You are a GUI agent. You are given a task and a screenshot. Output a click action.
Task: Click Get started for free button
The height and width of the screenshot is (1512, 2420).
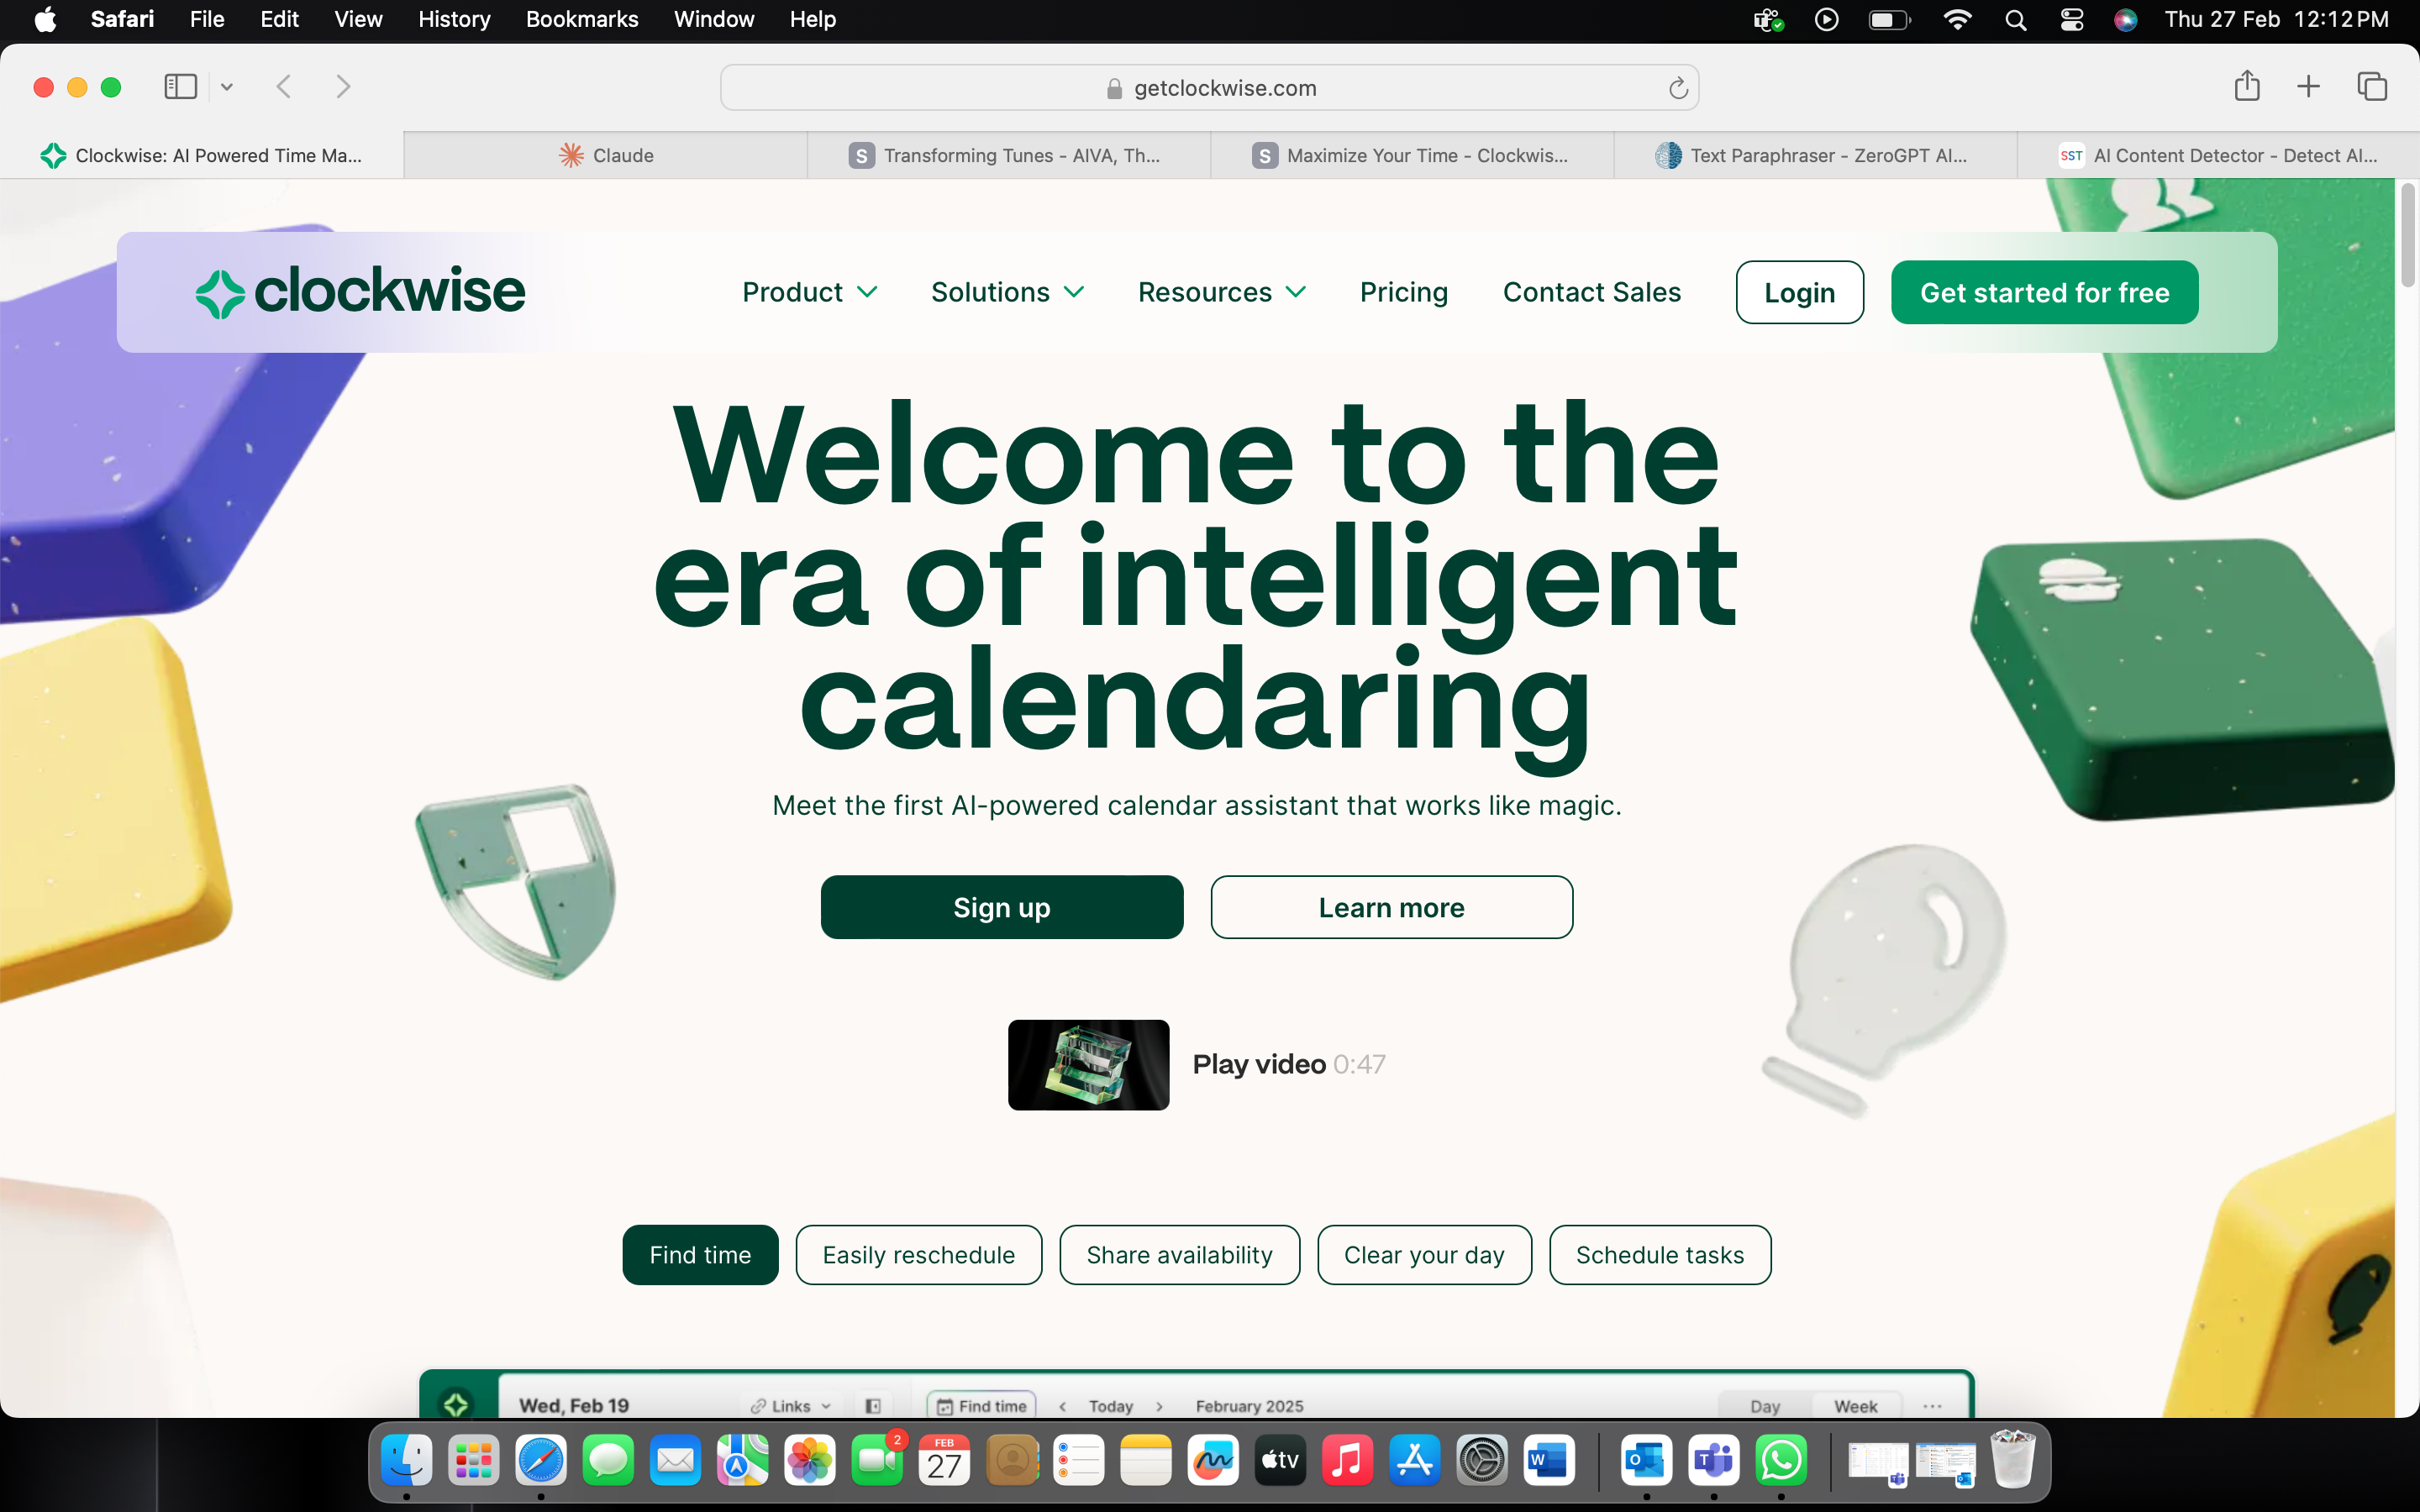point(2044,292)
